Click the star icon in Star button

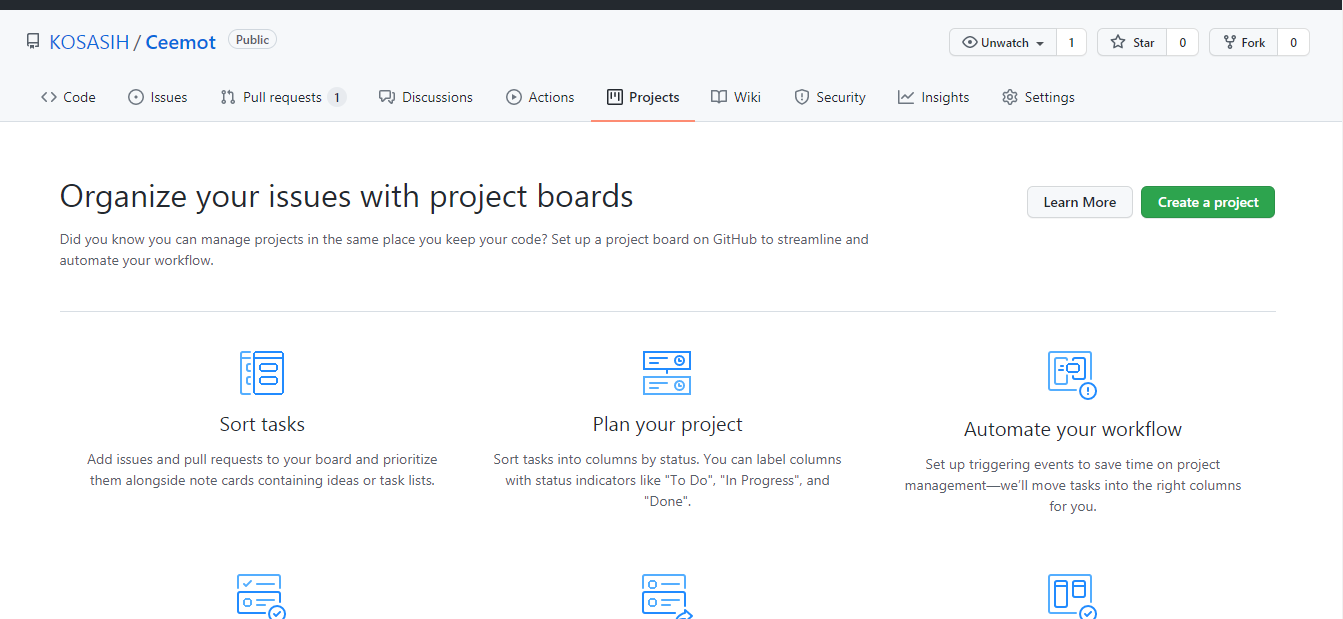[1118, 42]
